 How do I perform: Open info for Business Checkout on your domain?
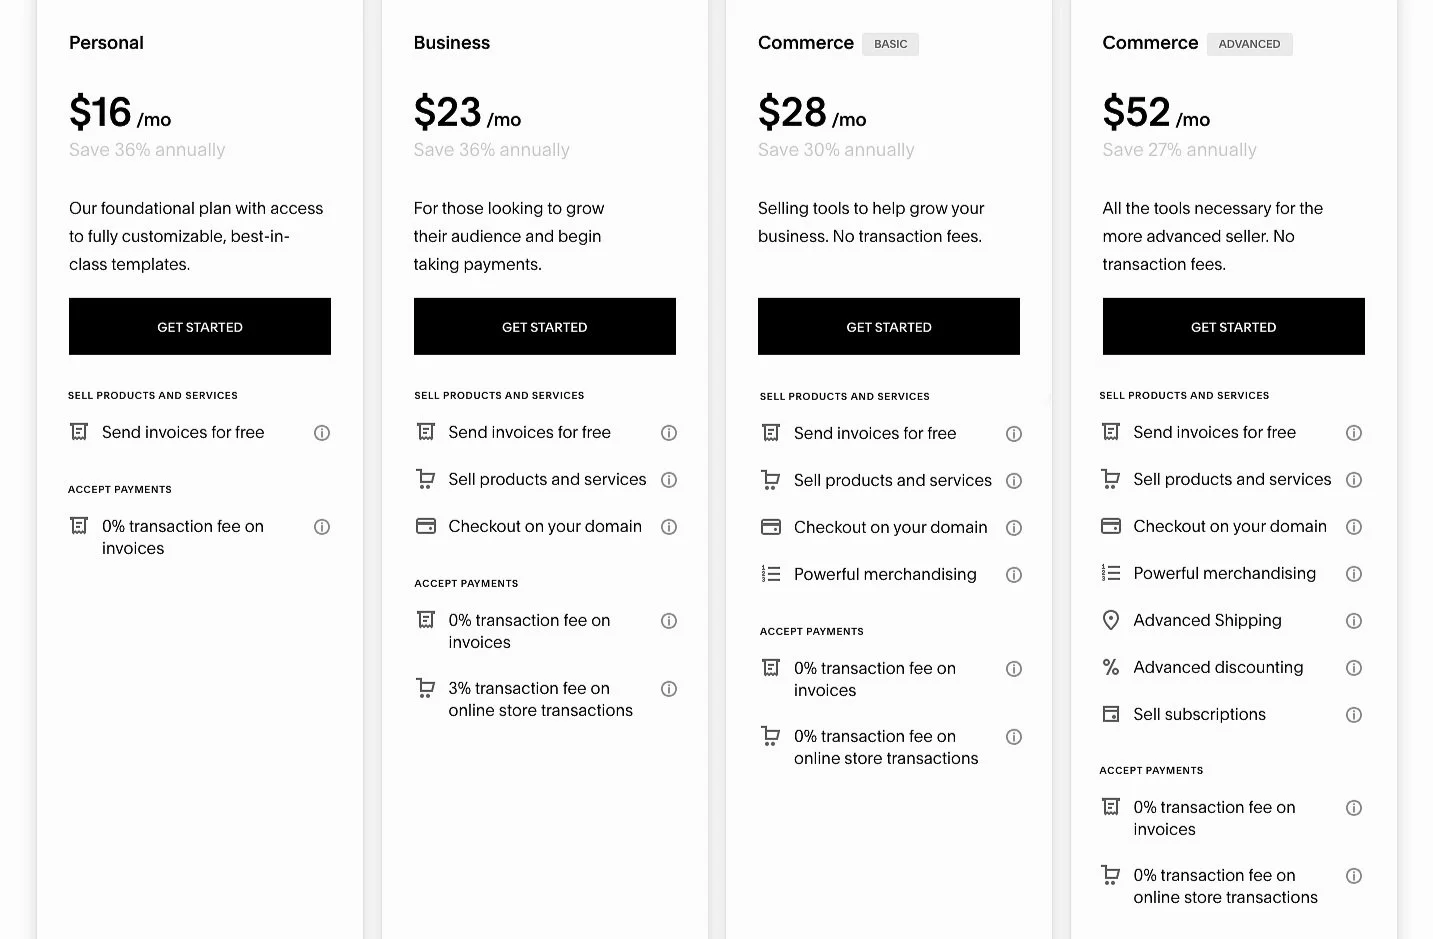pos(669,527)
